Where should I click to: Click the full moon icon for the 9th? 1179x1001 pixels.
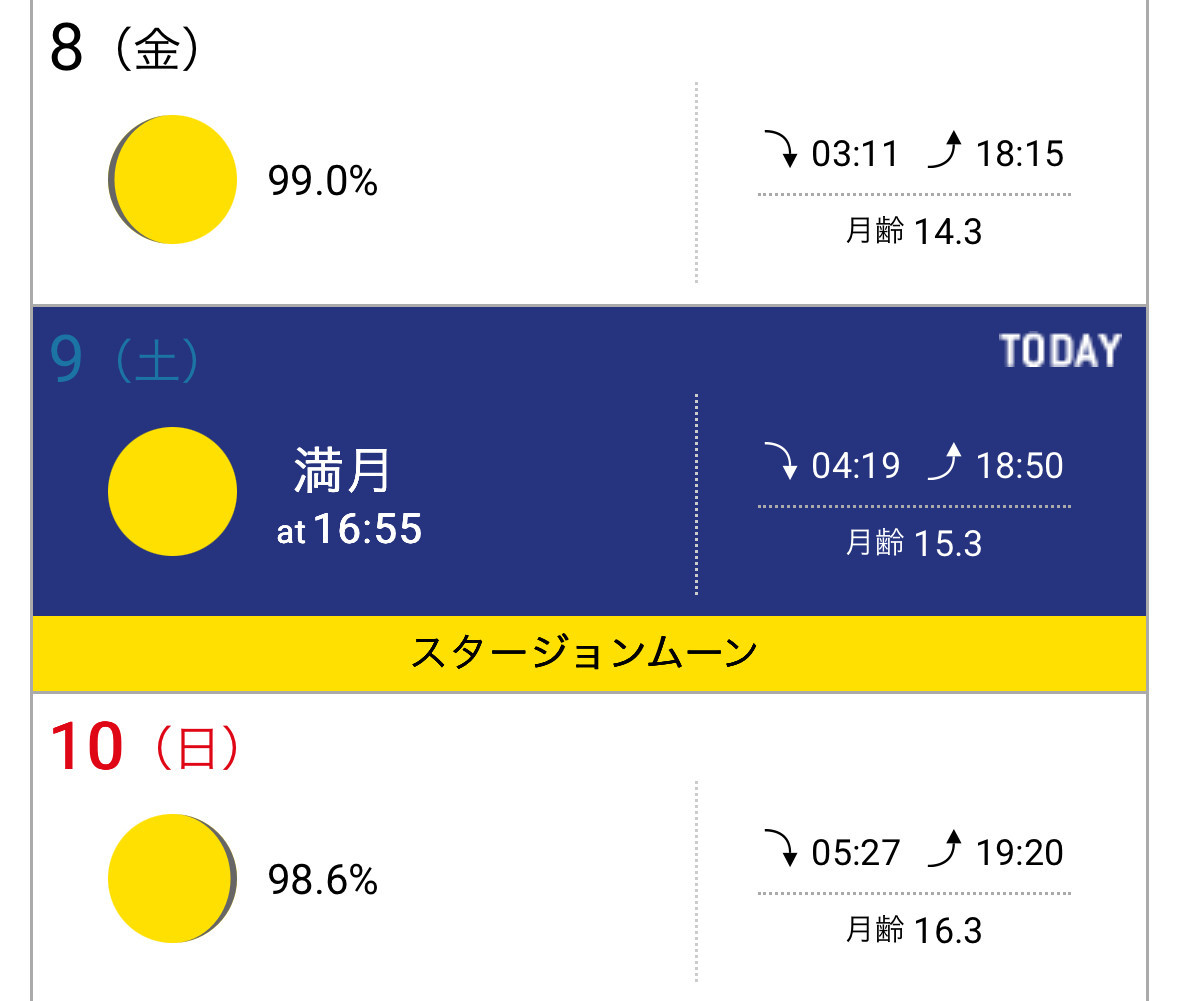pyautogui.click(x=172, y=491)
